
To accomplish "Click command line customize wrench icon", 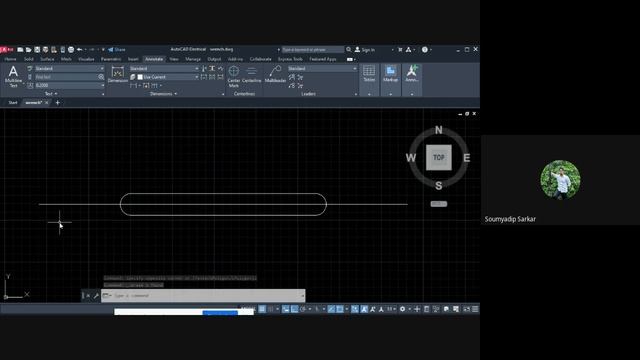I will tap(96, 296).
